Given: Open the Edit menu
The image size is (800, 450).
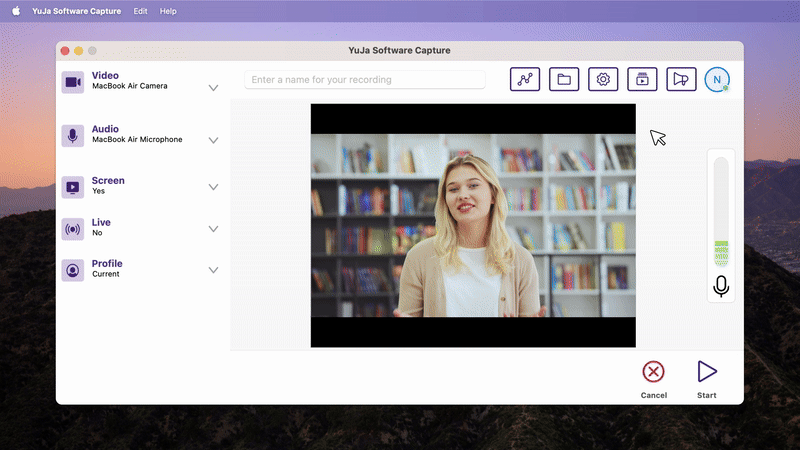Looking at the screenshot, I should coord(141,11).
